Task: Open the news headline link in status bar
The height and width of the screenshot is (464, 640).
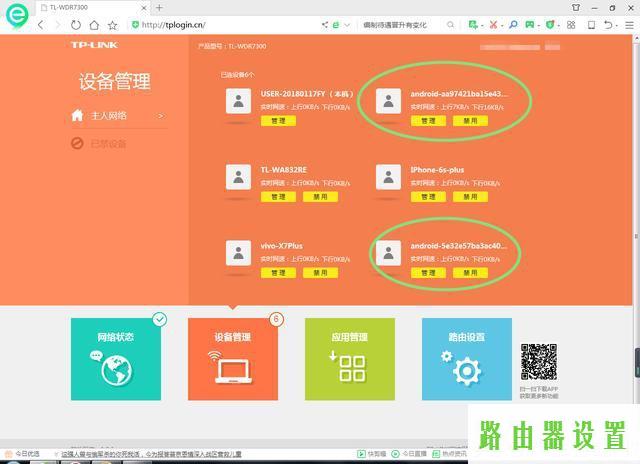Action: coord(151,454)
